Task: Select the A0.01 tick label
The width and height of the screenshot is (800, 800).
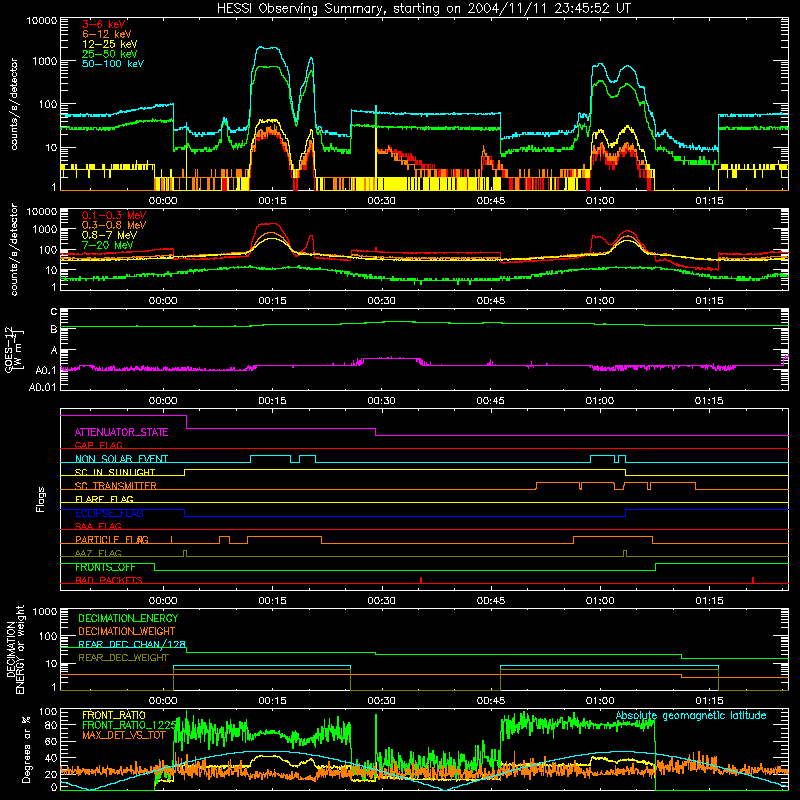Action: point(43,387)
